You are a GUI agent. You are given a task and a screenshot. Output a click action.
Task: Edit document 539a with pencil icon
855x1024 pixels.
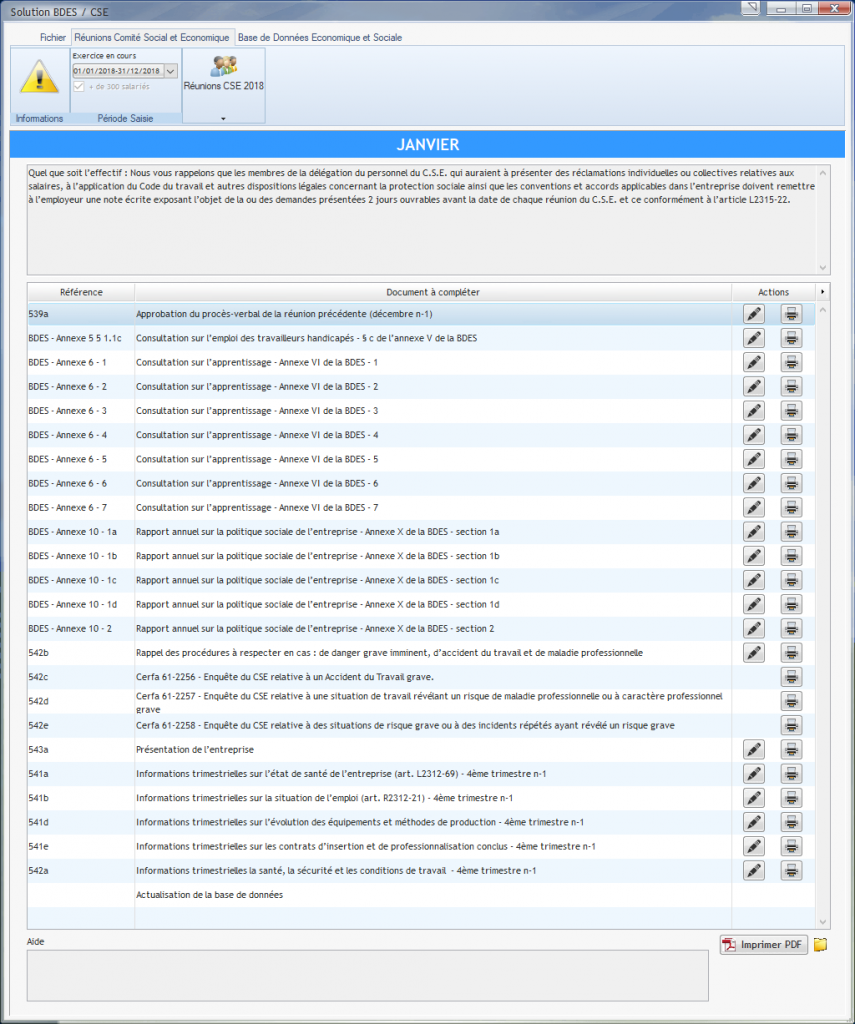click(754, 313)
